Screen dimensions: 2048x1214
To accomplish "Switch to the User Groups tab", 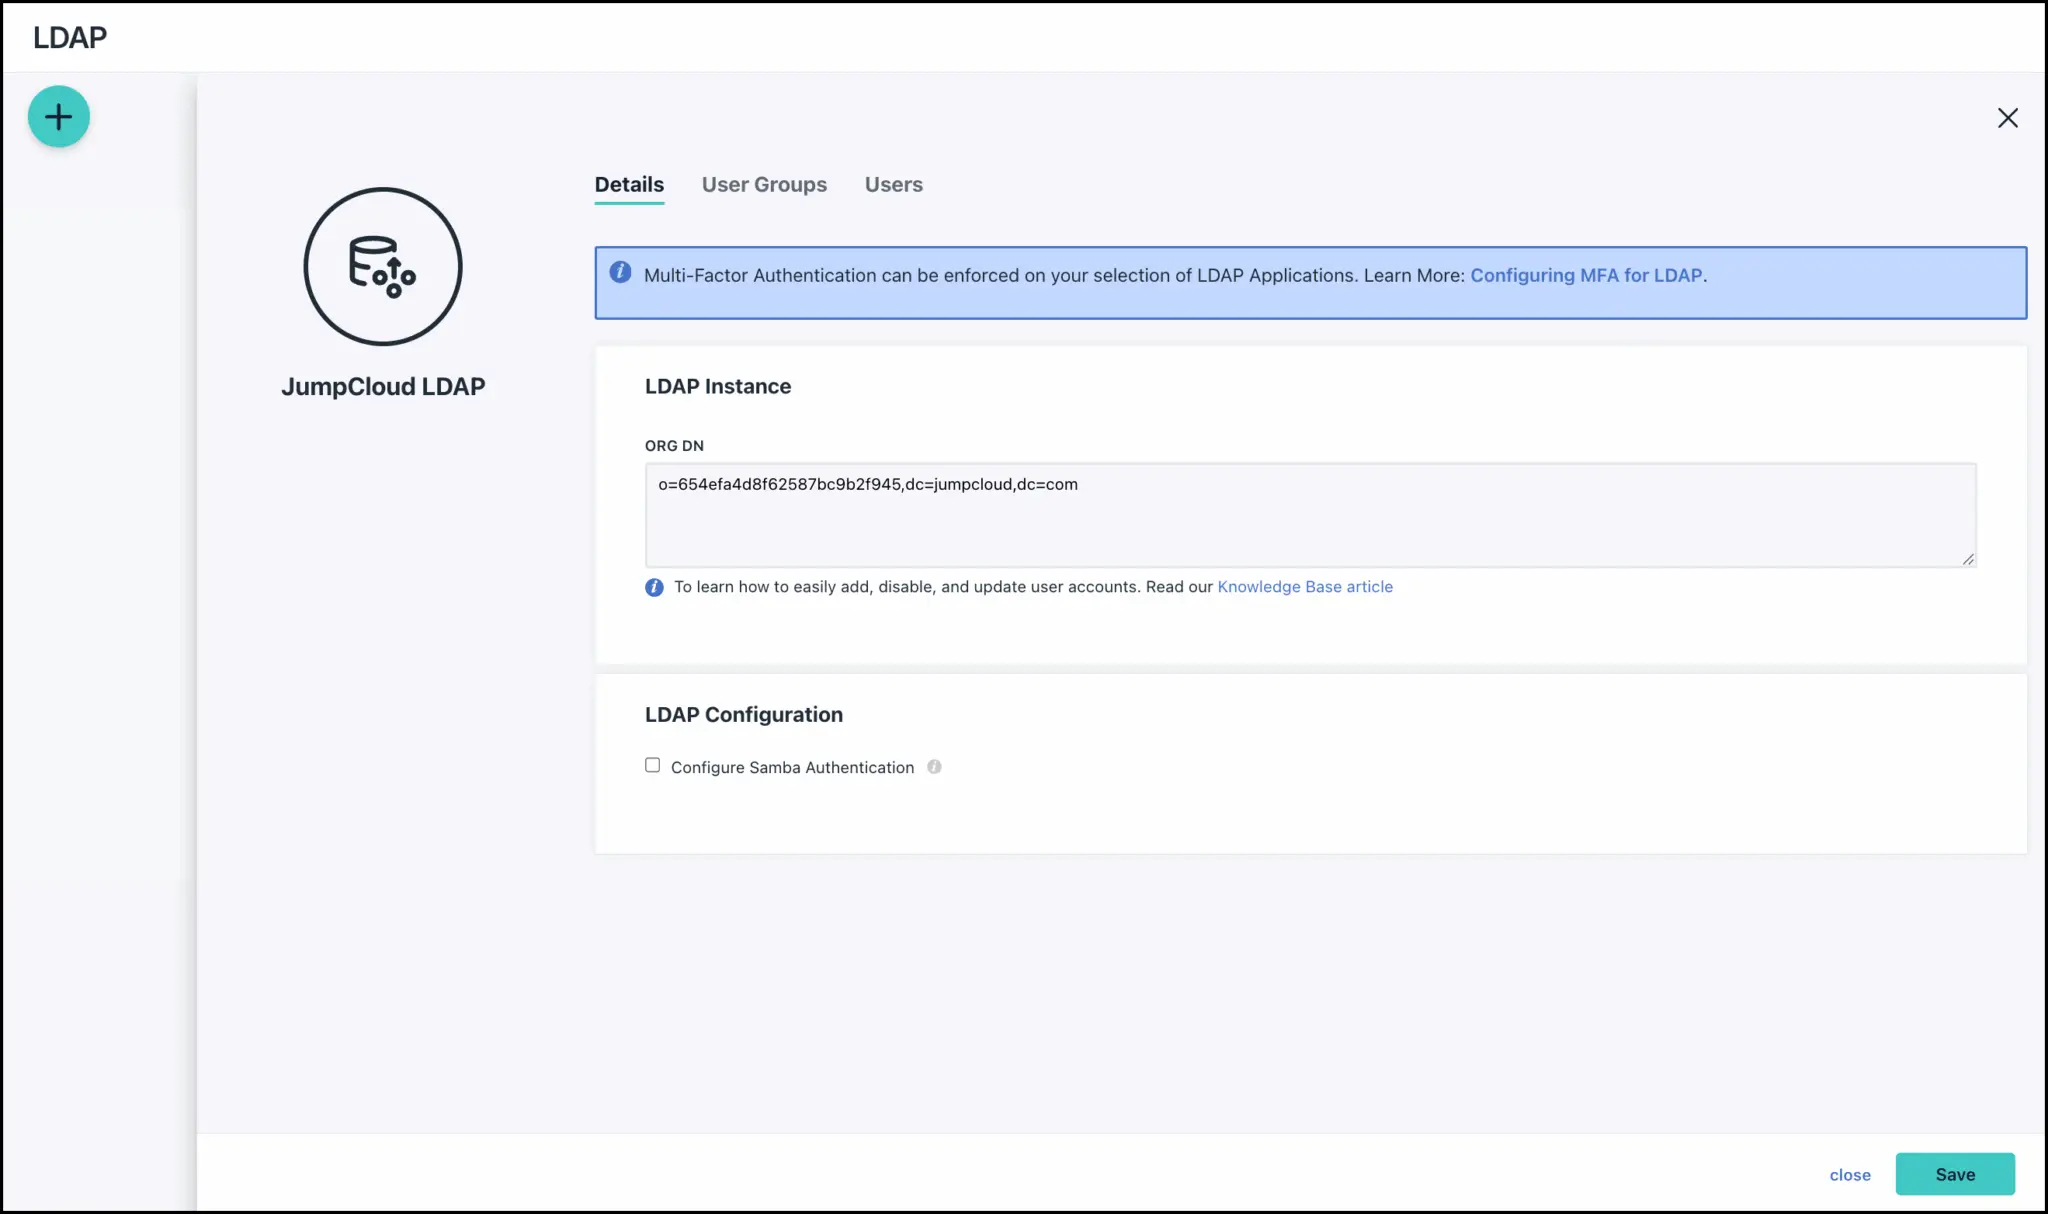I will point(764,184).
